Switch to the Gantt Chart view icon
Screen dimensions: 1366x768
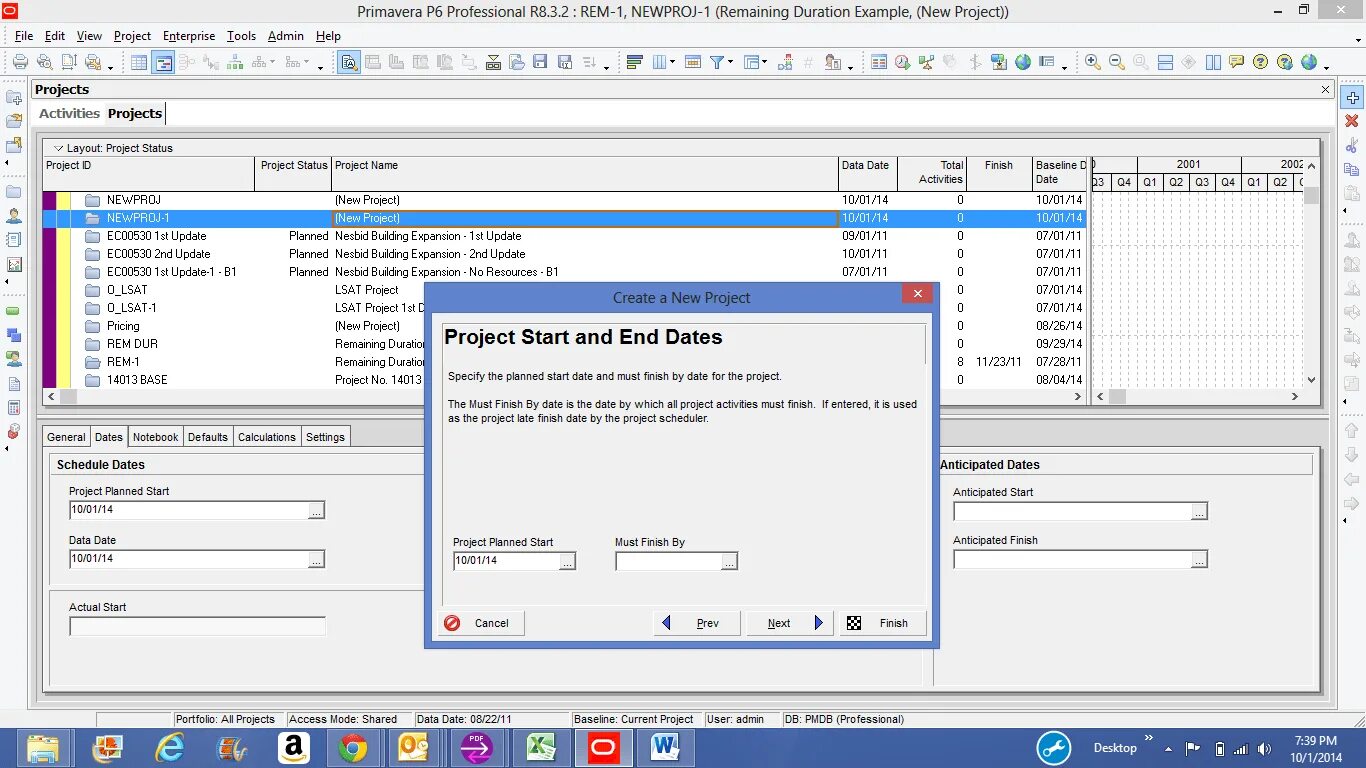[x=163, y=62]
